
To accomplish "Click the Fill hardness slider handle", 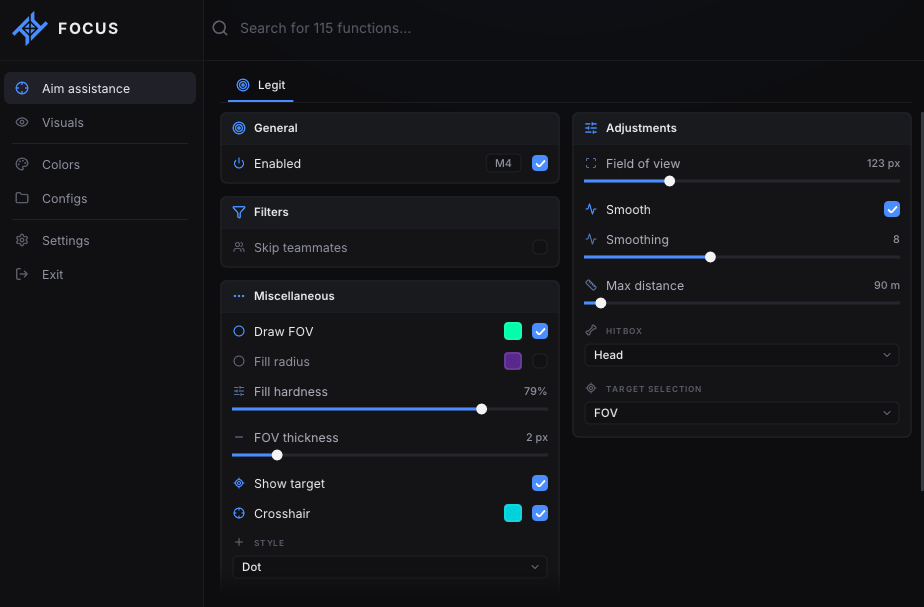I will pyautogui.click(x=481, y=409).
